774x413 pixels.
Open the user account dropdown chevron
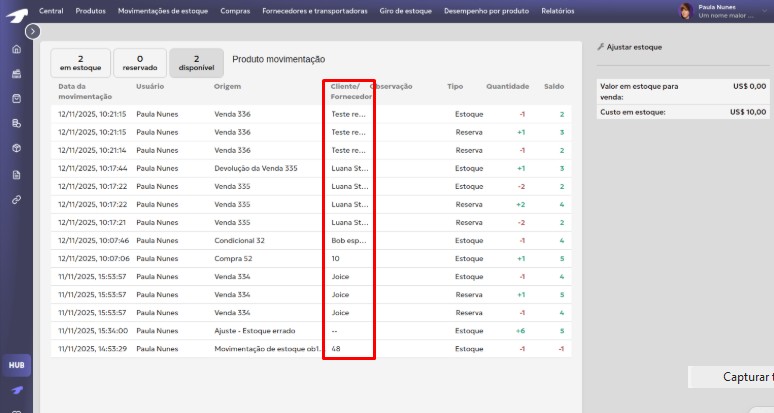(x=764, y=11)
